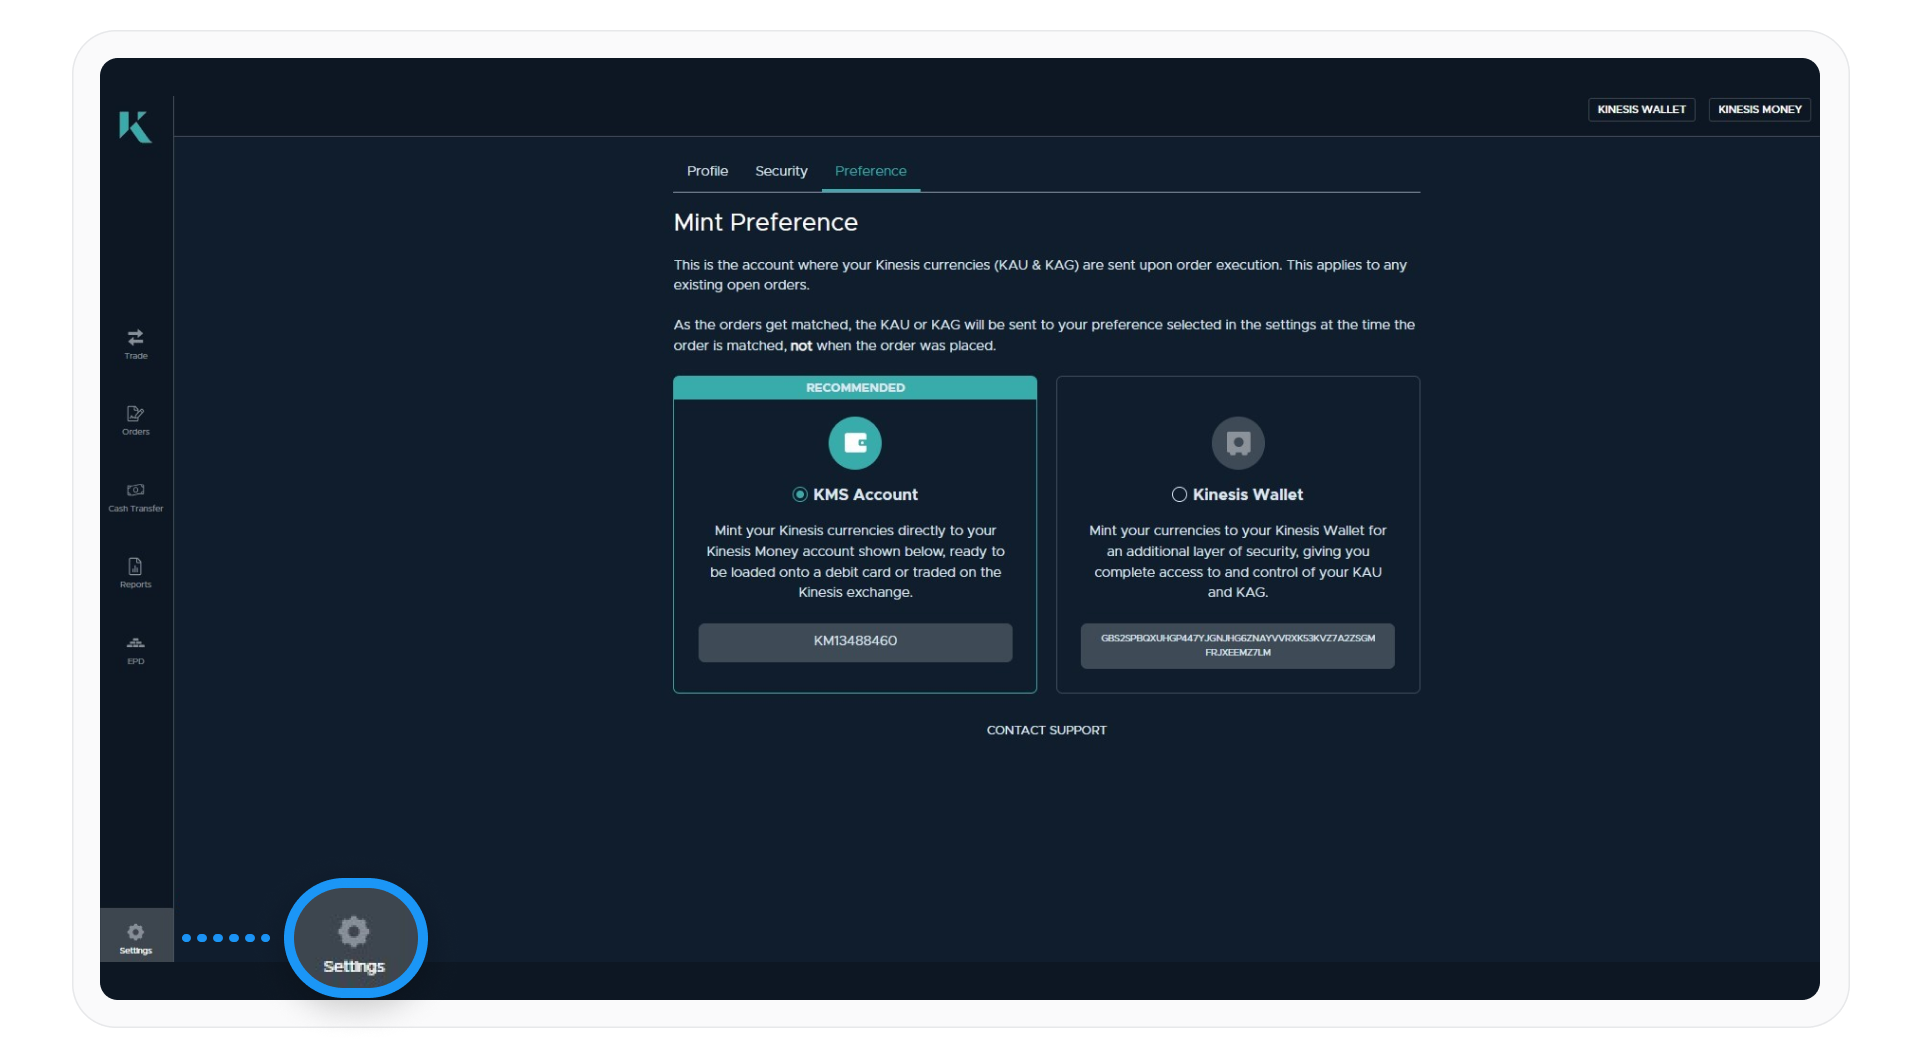Click the Kinesis K logo

pyautogui.click(x=135, y=127)
